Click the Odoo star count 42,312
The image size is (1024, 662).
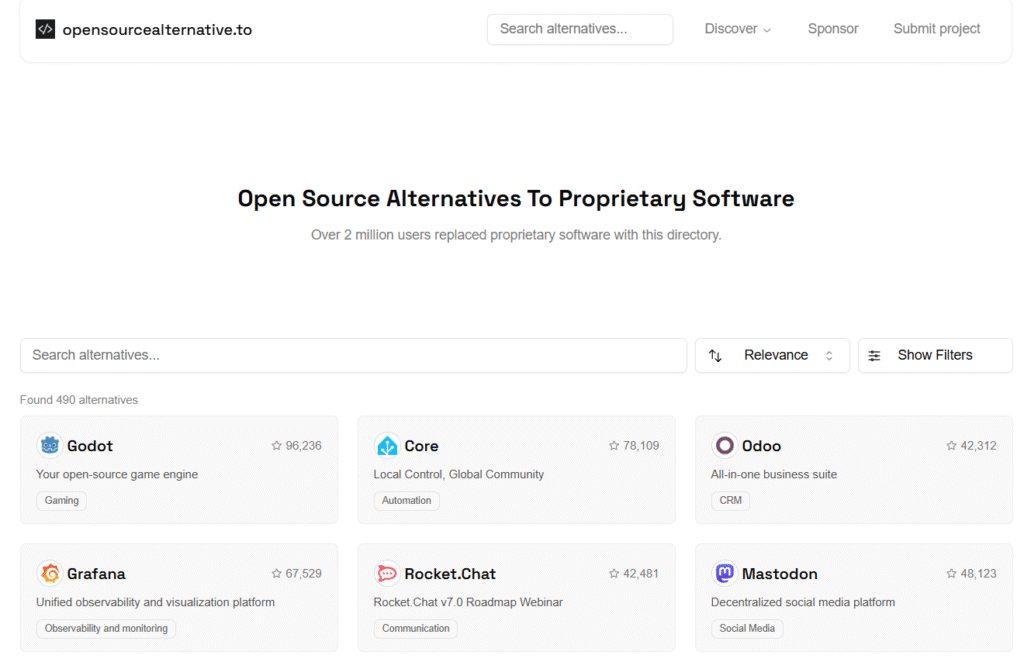click(978, 446)
